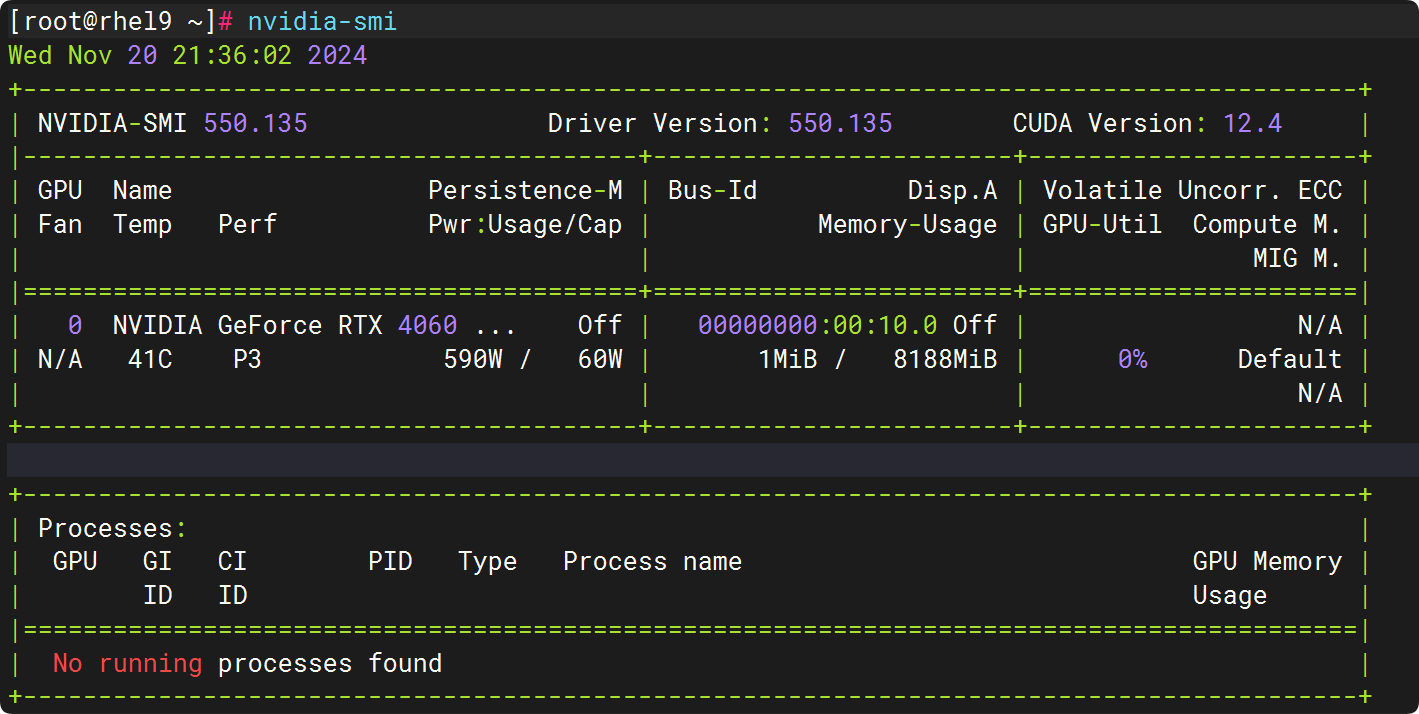The image size is (1419, 714).
Task: Click the bus id 00000000:00:10.0
Action: [x=818, y=325]
